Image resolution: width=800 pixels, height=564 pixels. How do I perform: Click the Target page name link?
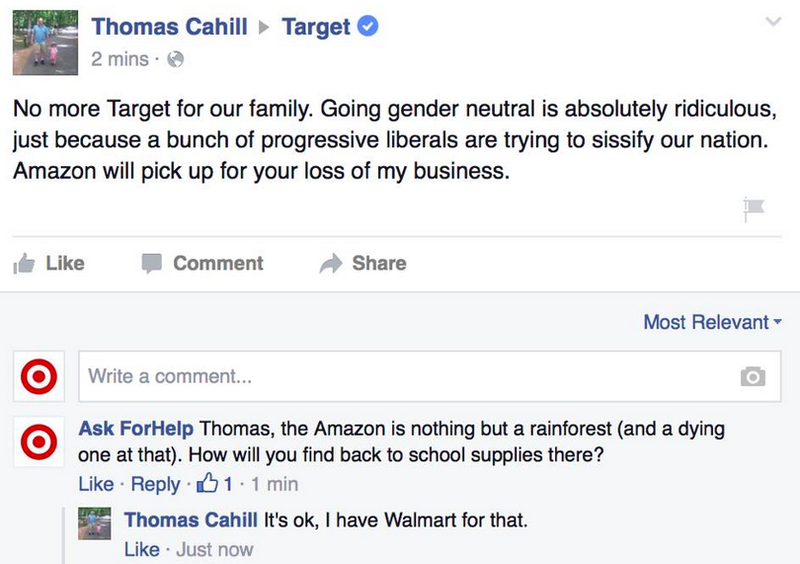point(316,27)
